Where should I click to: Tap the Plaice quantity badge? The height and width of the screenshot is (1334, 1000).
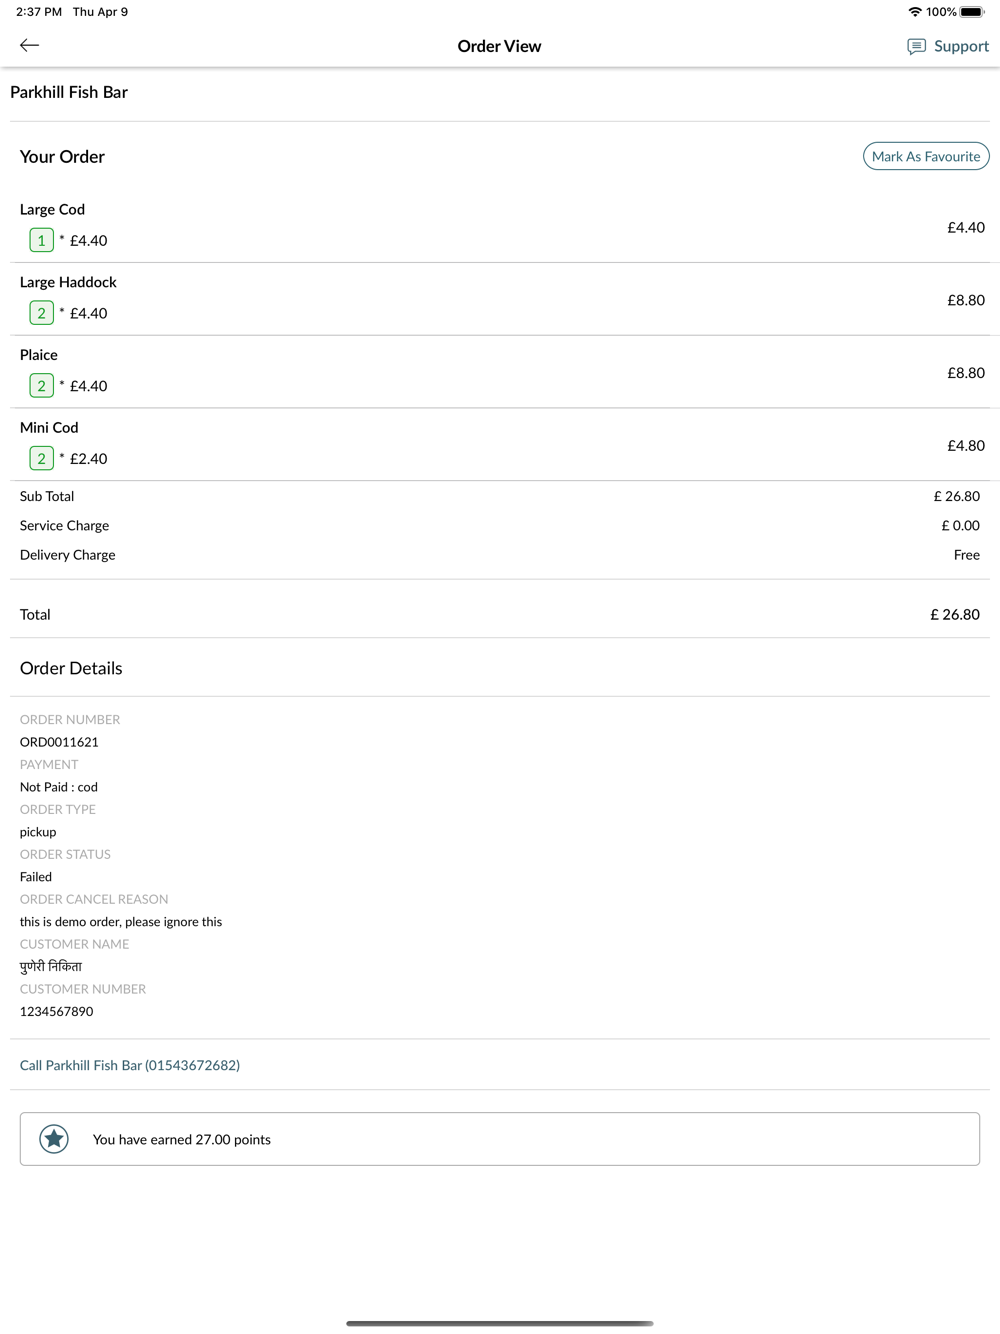pyautogui.click(x=41, y=386)
